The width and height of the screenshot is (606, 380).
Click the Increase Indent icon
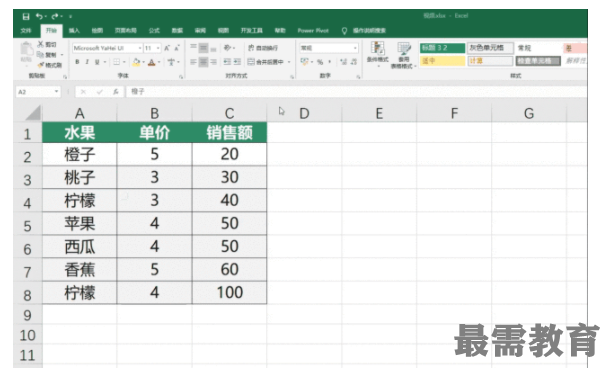237,62
